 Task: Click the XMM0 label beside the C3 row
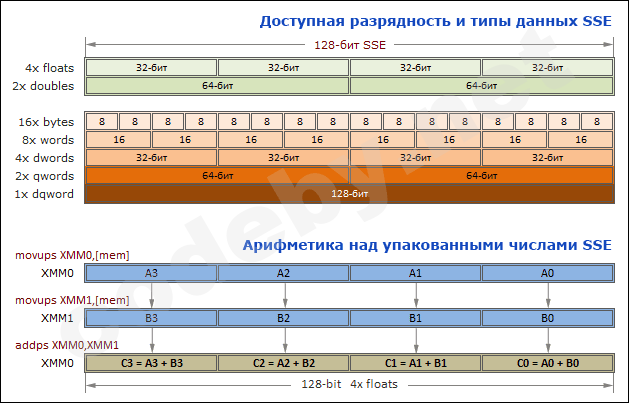coord(57,363)
